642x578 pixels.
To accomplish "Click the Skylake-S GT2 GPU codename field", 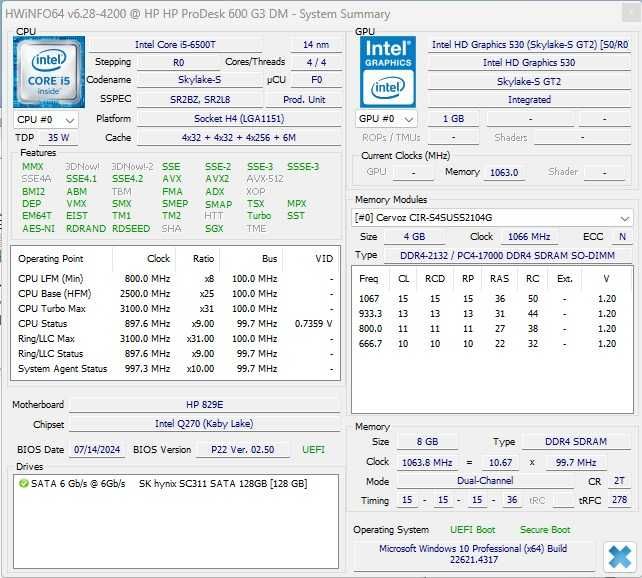I will point(529,81).
